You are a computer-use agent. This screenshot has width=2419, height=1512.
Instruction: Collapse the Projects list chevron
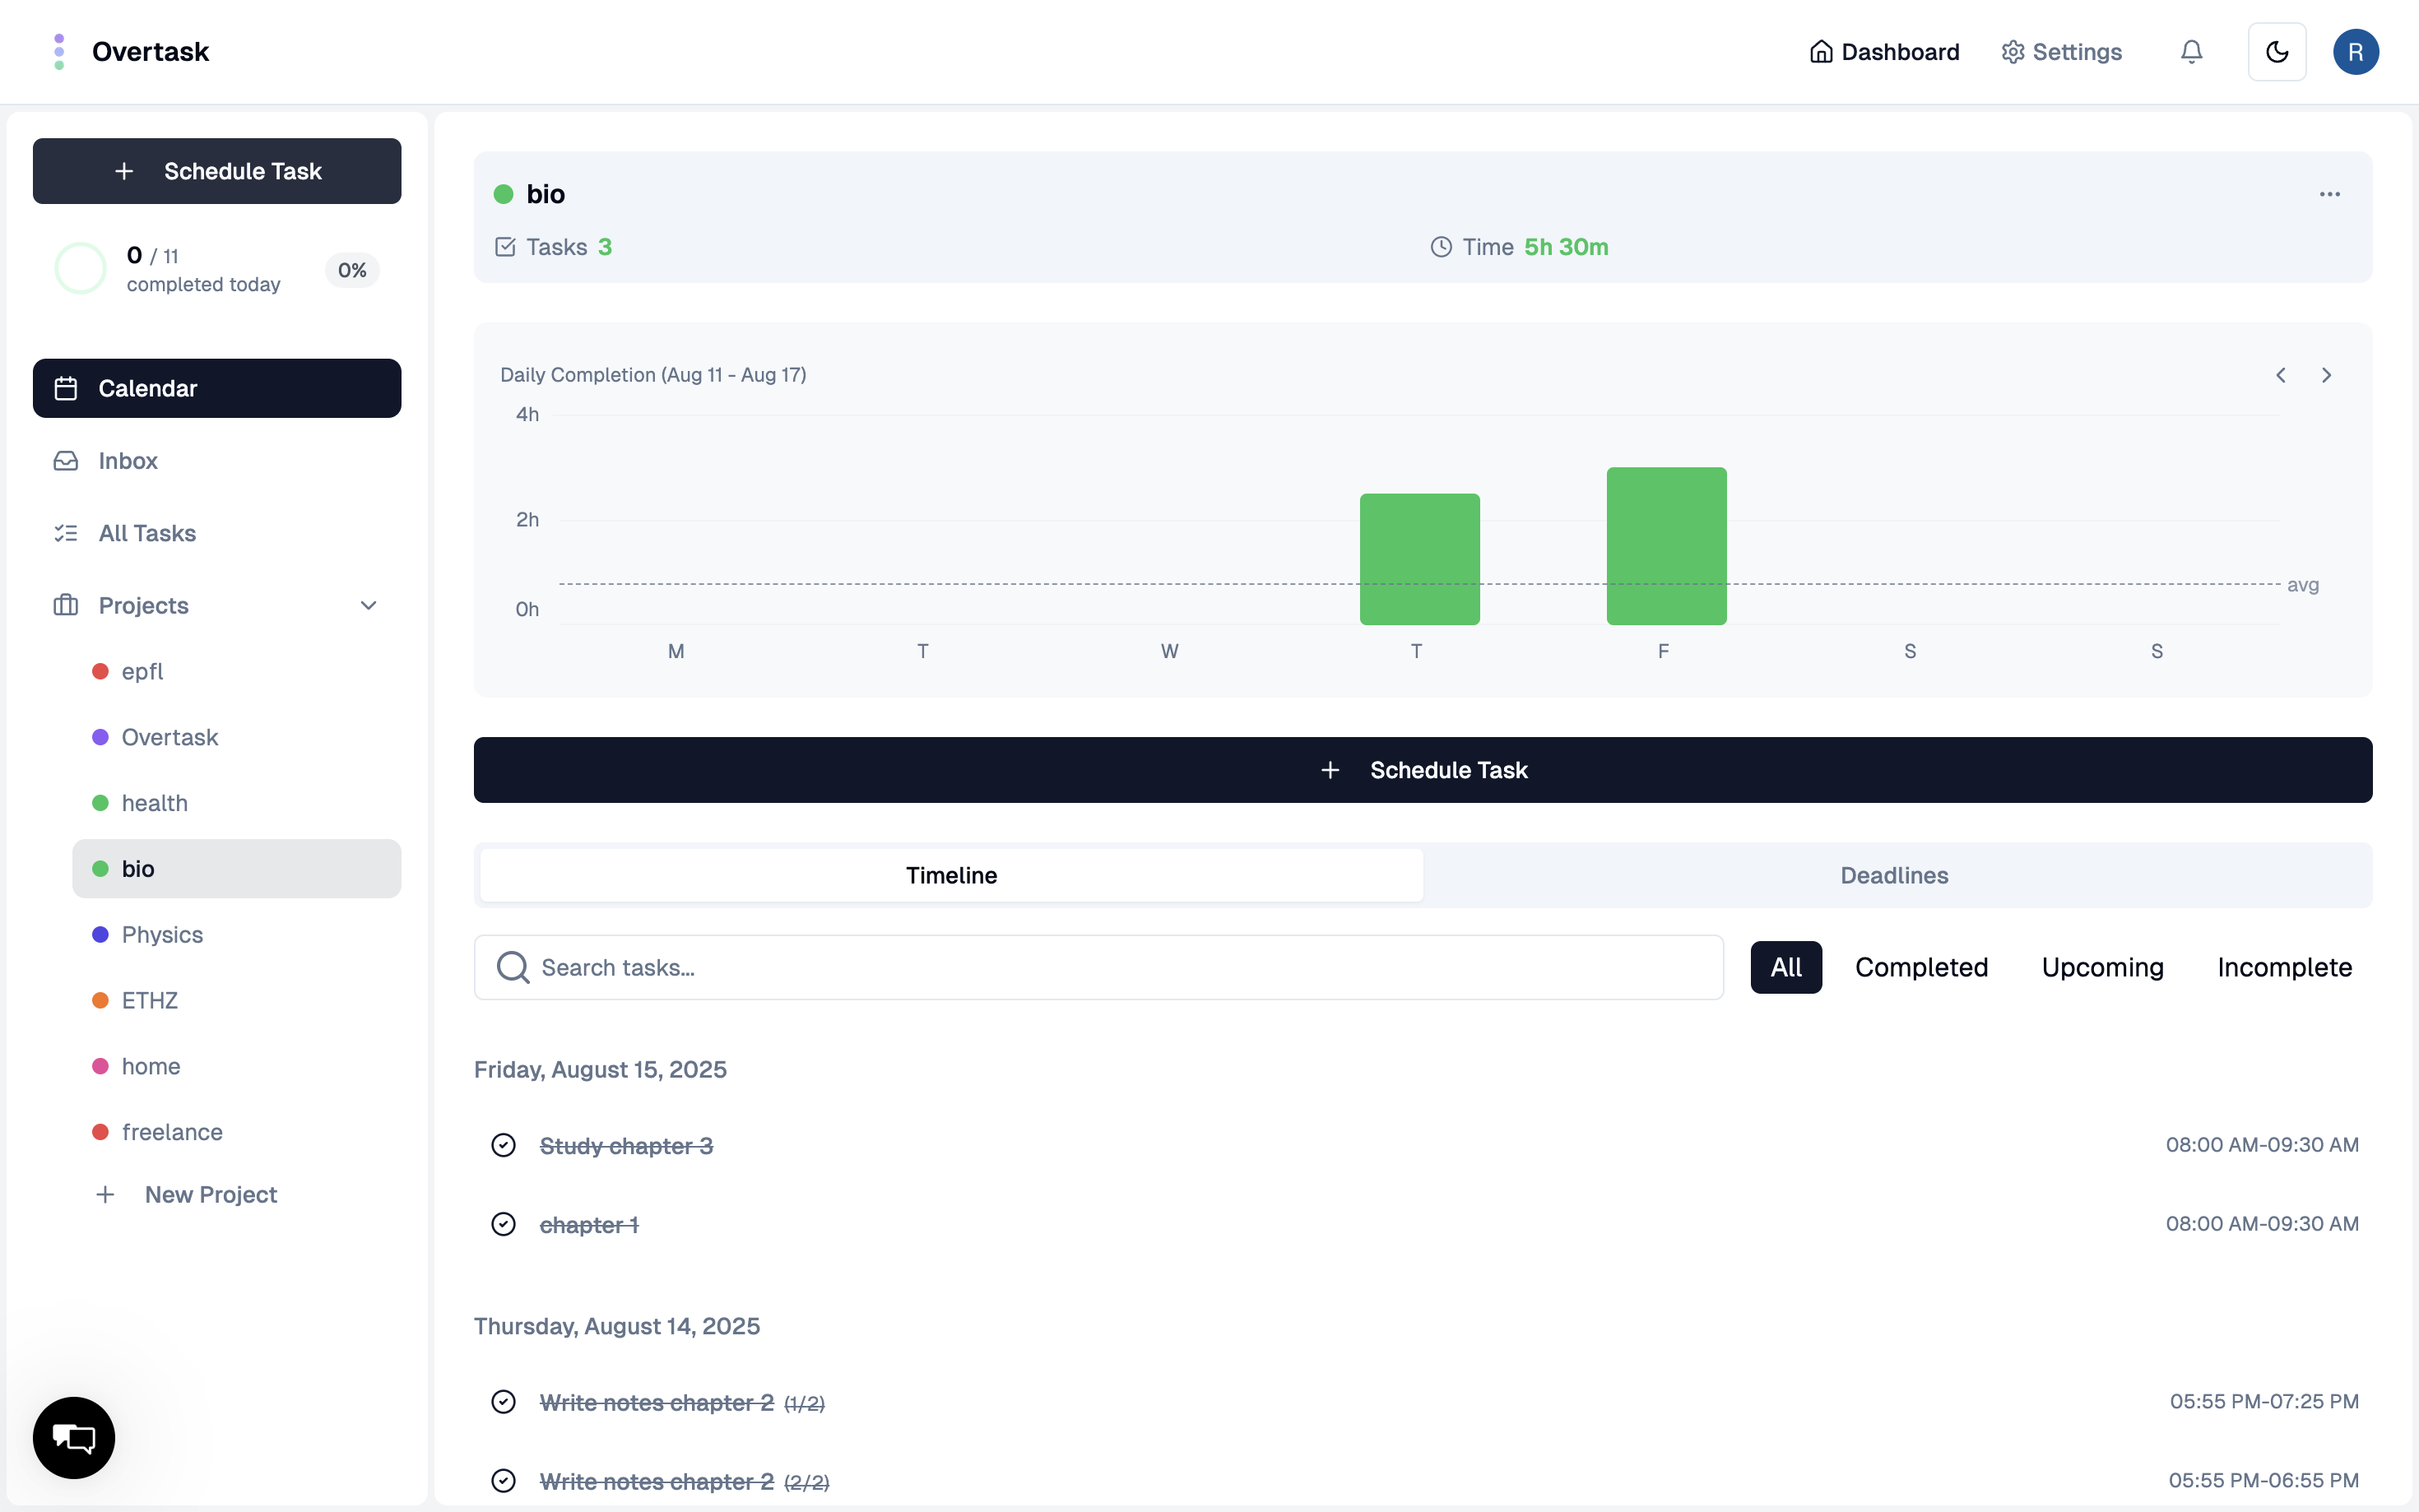(x=368, y=605)
